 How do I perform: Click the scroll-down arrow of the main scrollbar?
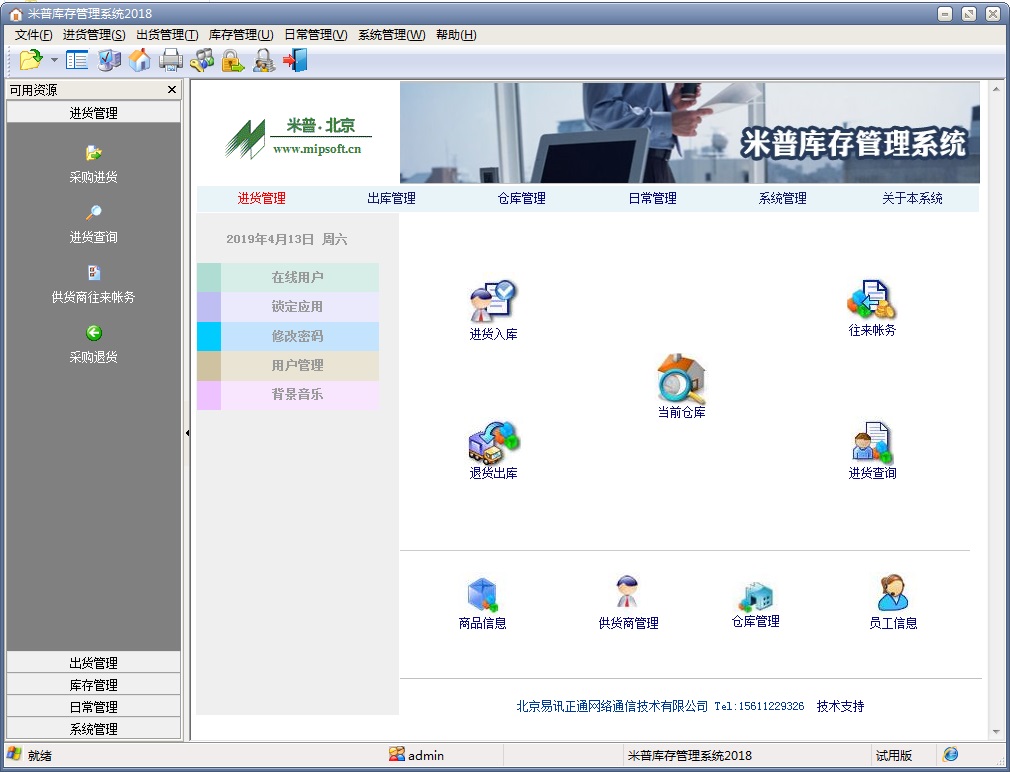[x=997, y=732]
